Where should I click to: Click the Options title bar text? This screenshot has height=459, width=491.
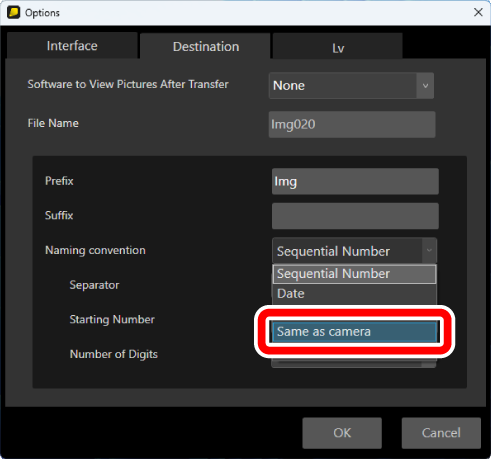point(42,13)
